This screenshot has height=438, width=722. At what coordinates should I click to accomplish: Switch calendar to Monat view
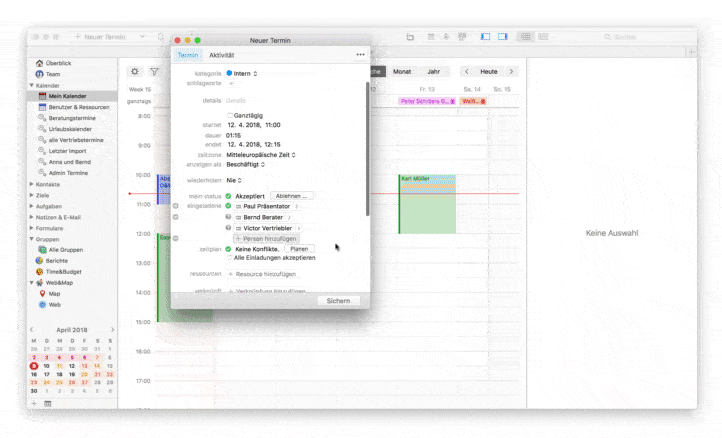[402, 71]
